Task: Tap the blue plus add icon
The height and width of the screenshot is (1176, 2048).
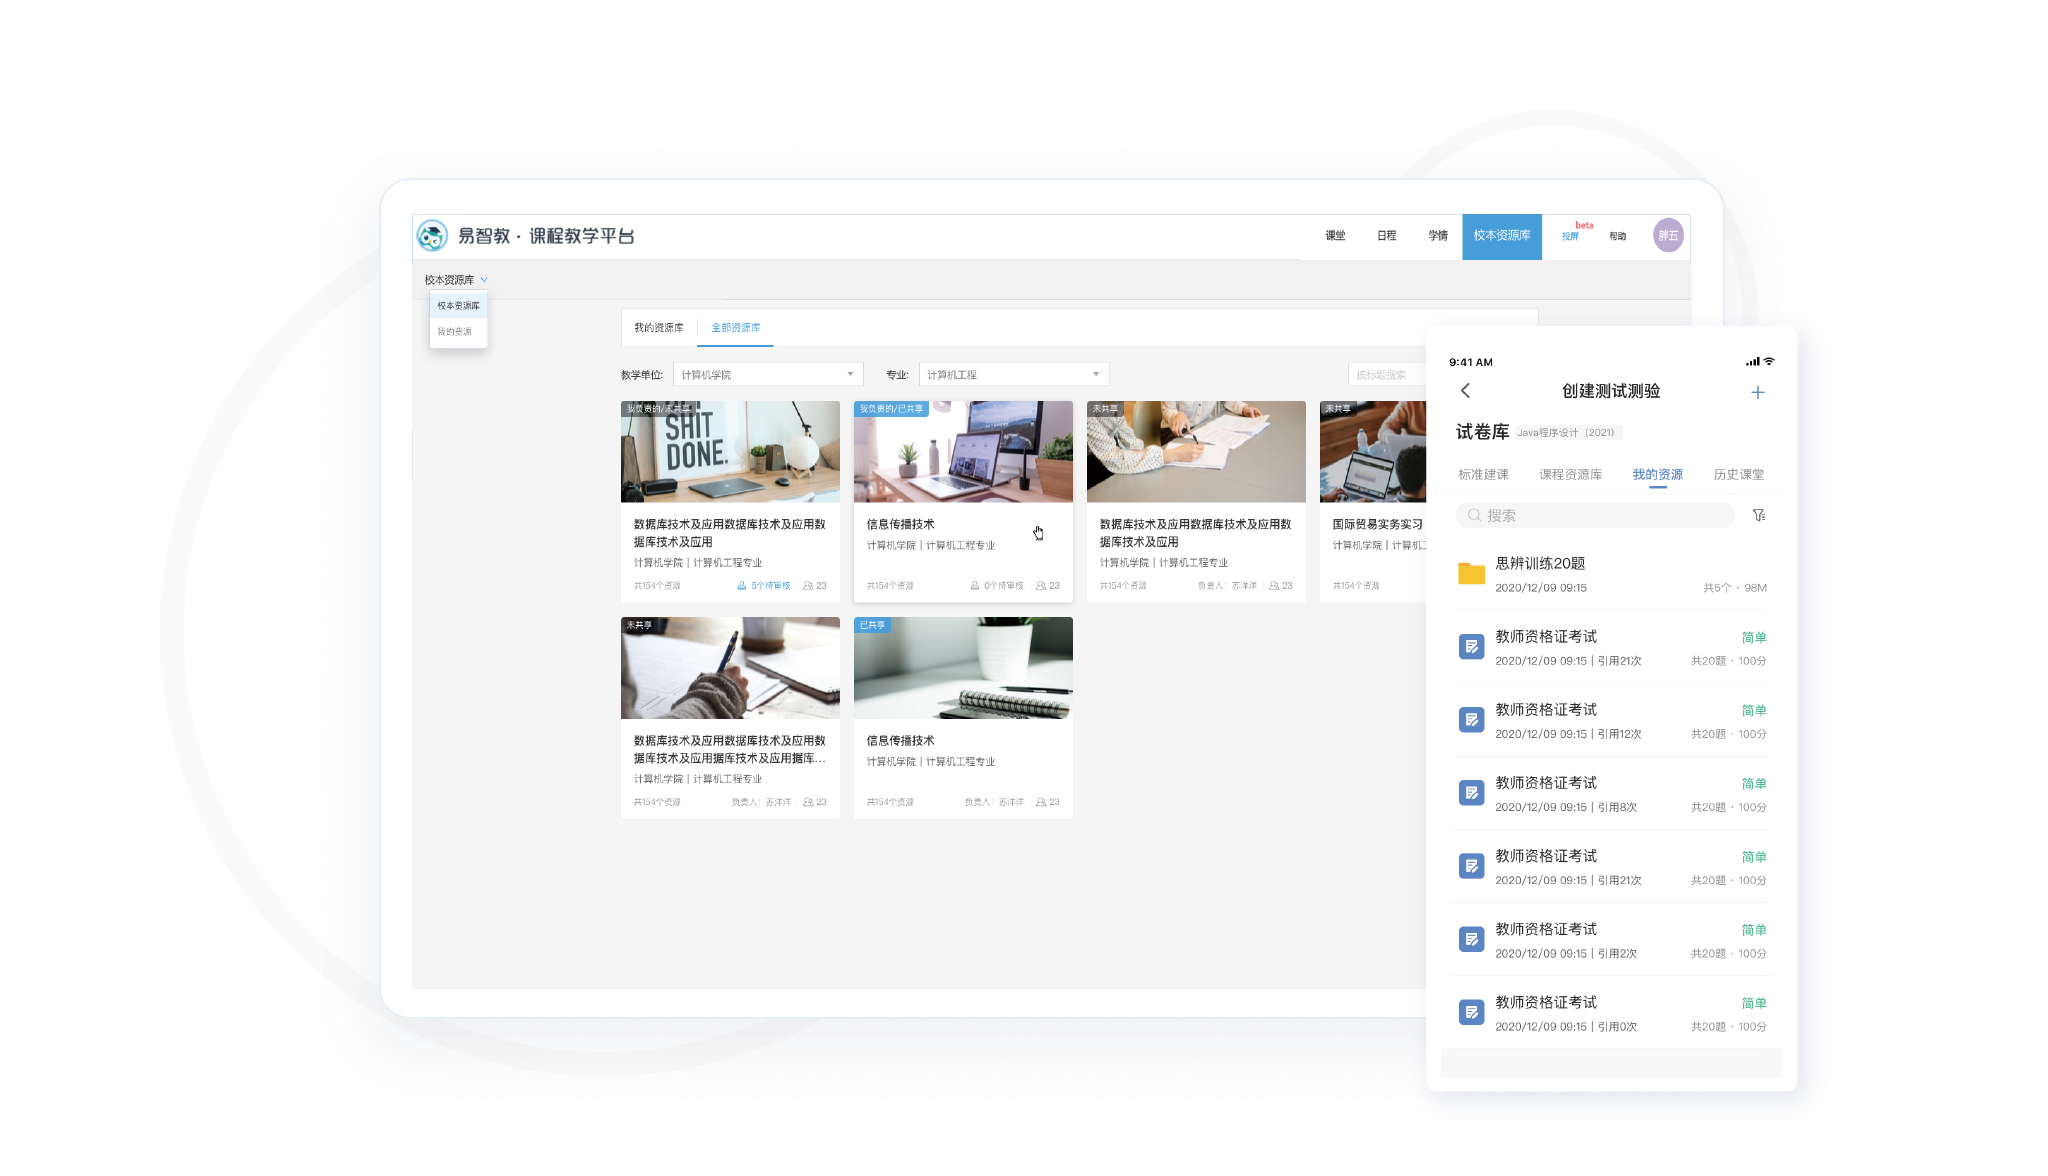Action: (1757, 392)
